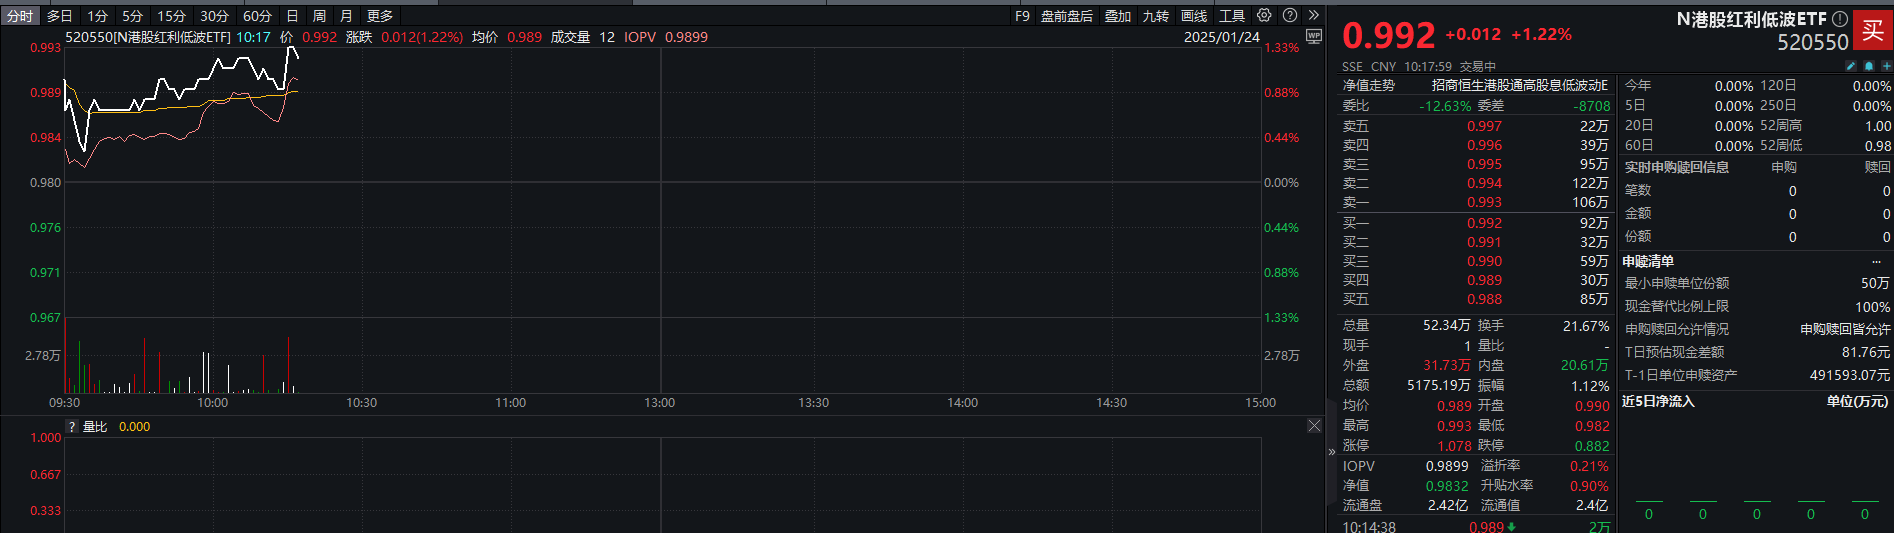Select the 60分 period tab
This screenshot has width=1894, height=533.
[x=258, y=16]
